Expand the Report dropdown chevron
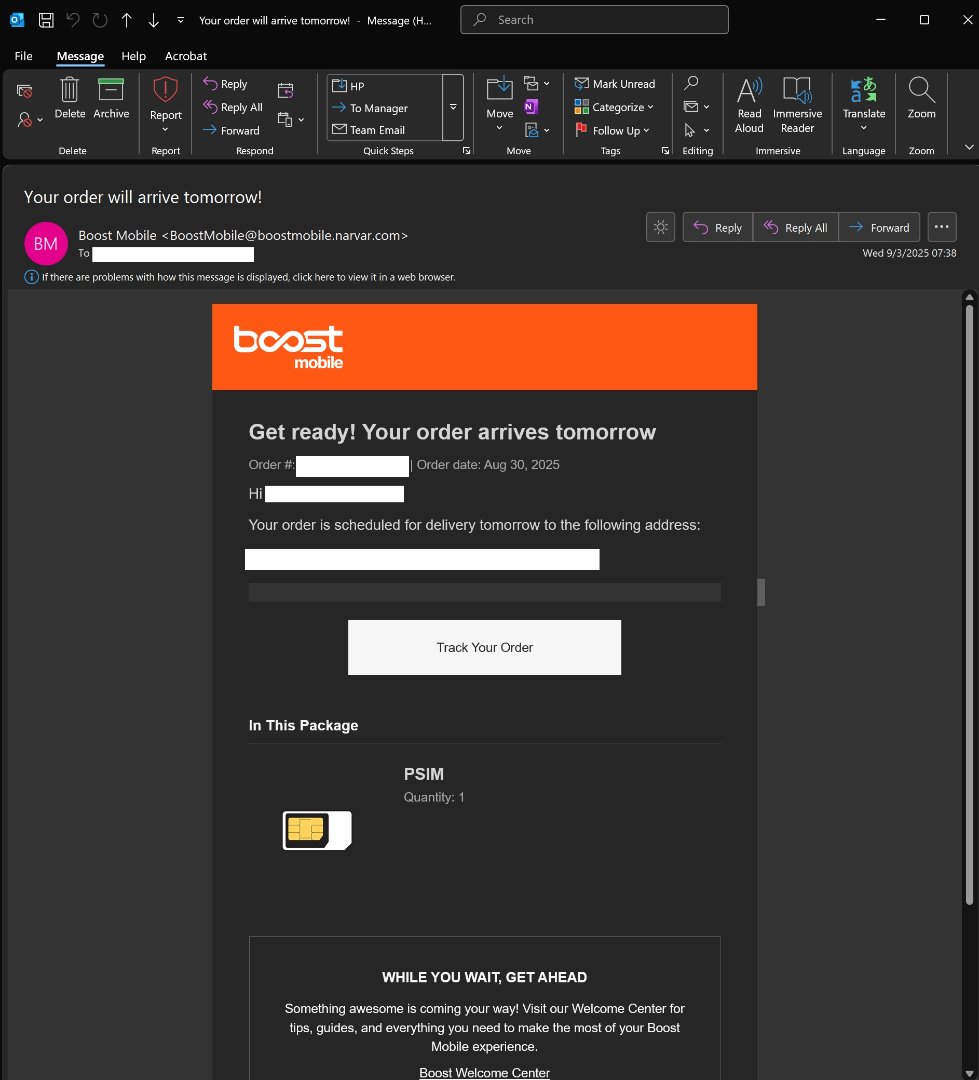 (165, 129)
